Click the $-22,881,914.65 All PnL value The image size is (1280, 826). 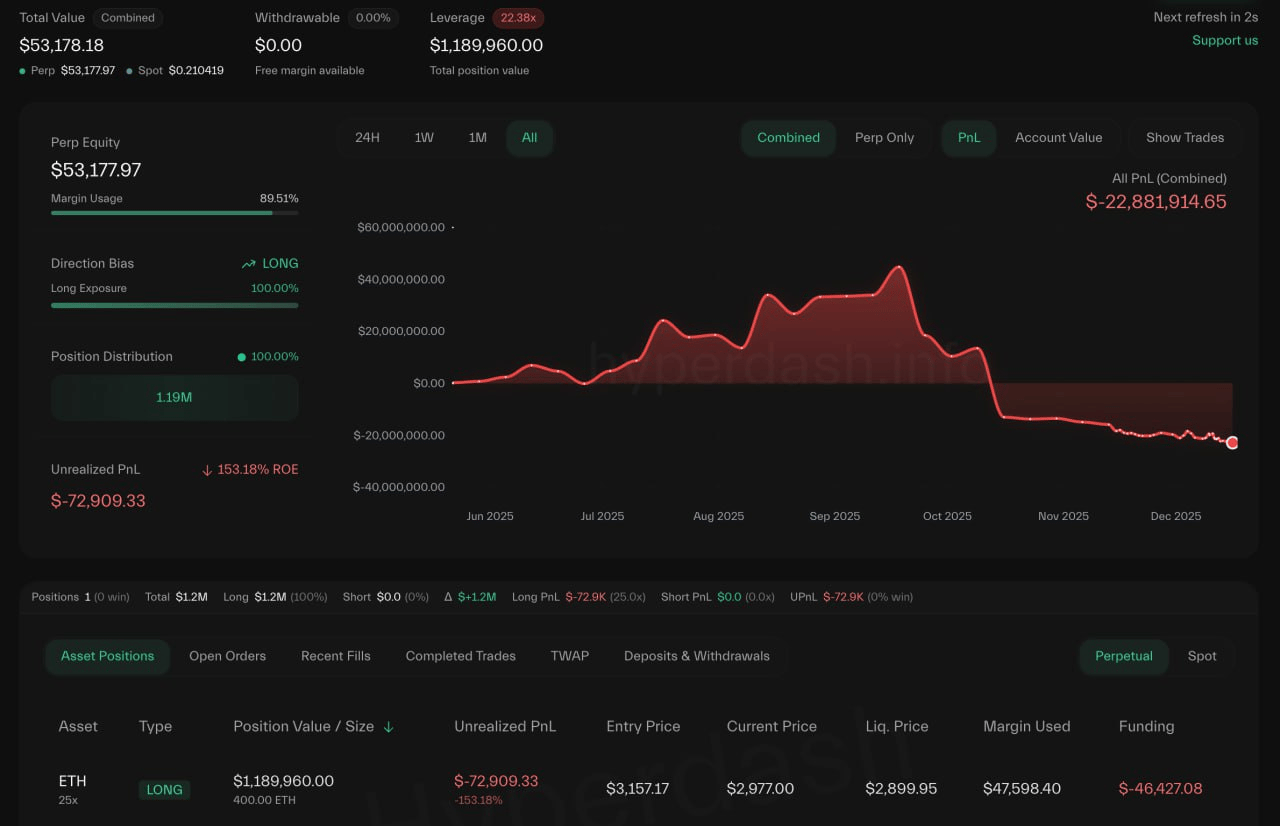(x=1156, y=202)
